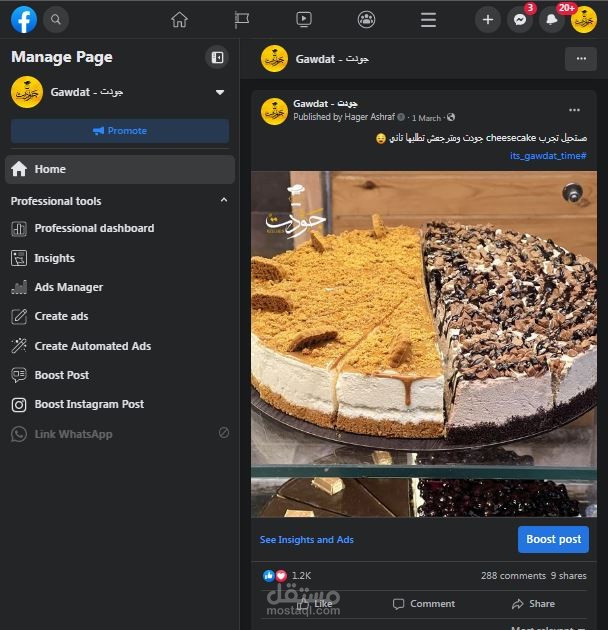The height and width of the screenshot is (630, 608).
Task: Open Create ads
Action: [61, 316]
